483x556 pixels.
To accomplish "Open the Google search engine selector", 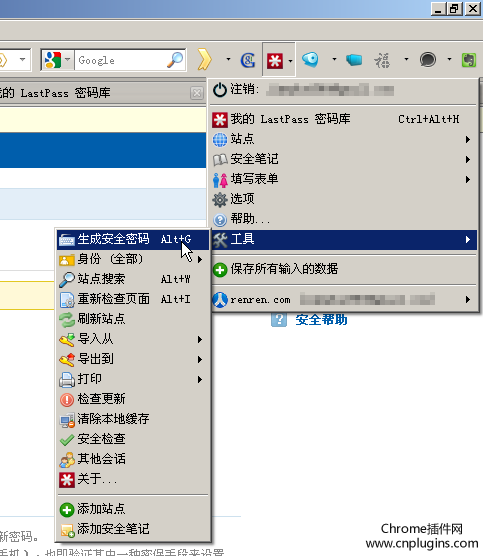I will [57, 60].
